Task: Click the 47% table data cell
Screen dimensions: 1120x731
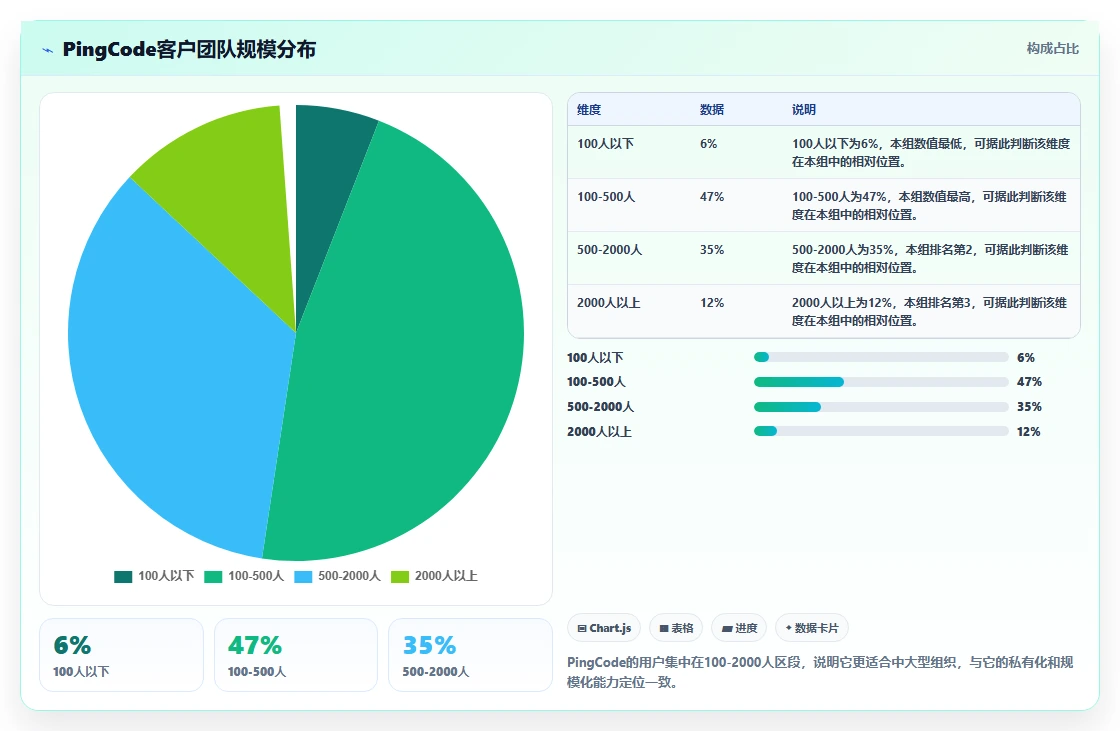Action: tap(712, 197)
